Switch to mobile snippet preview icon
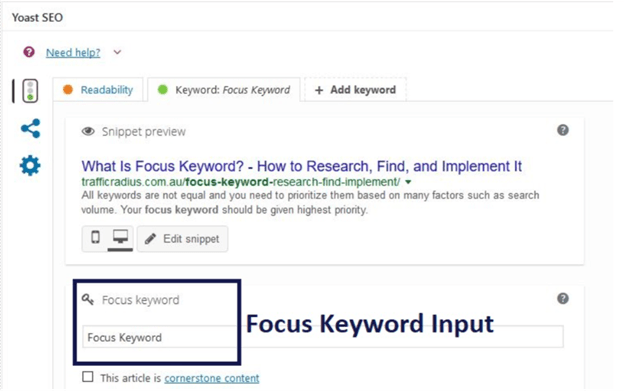Viewport: 624px width, 391px height. (95, 238)
